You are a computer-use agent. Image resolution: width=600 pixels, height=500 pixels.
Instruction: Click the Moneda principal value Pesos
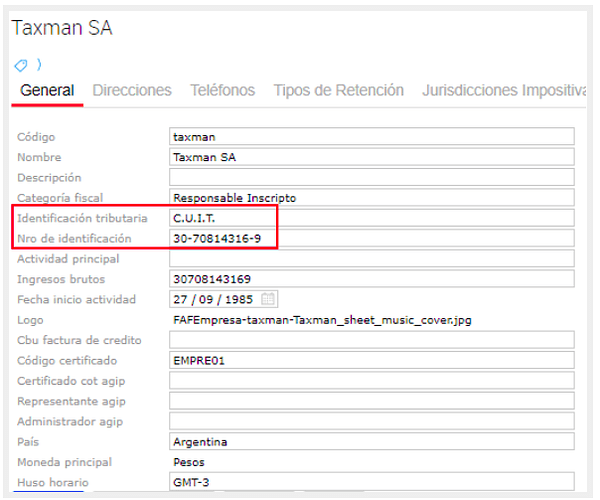(189, 462)
